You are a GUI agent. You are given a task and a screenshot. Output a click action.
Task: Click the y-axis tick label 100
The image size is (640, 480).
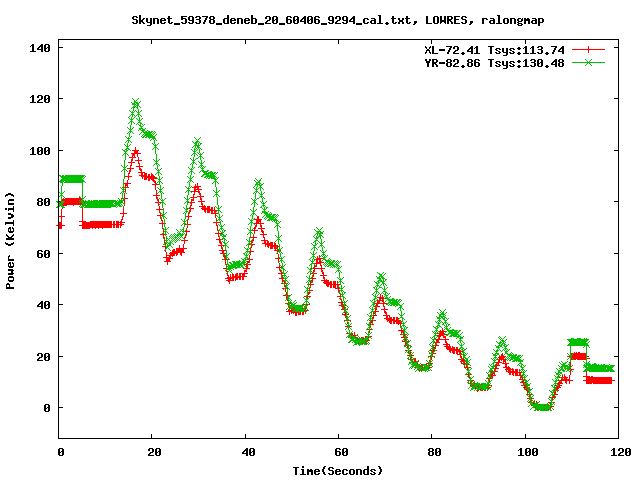(40, 151)
